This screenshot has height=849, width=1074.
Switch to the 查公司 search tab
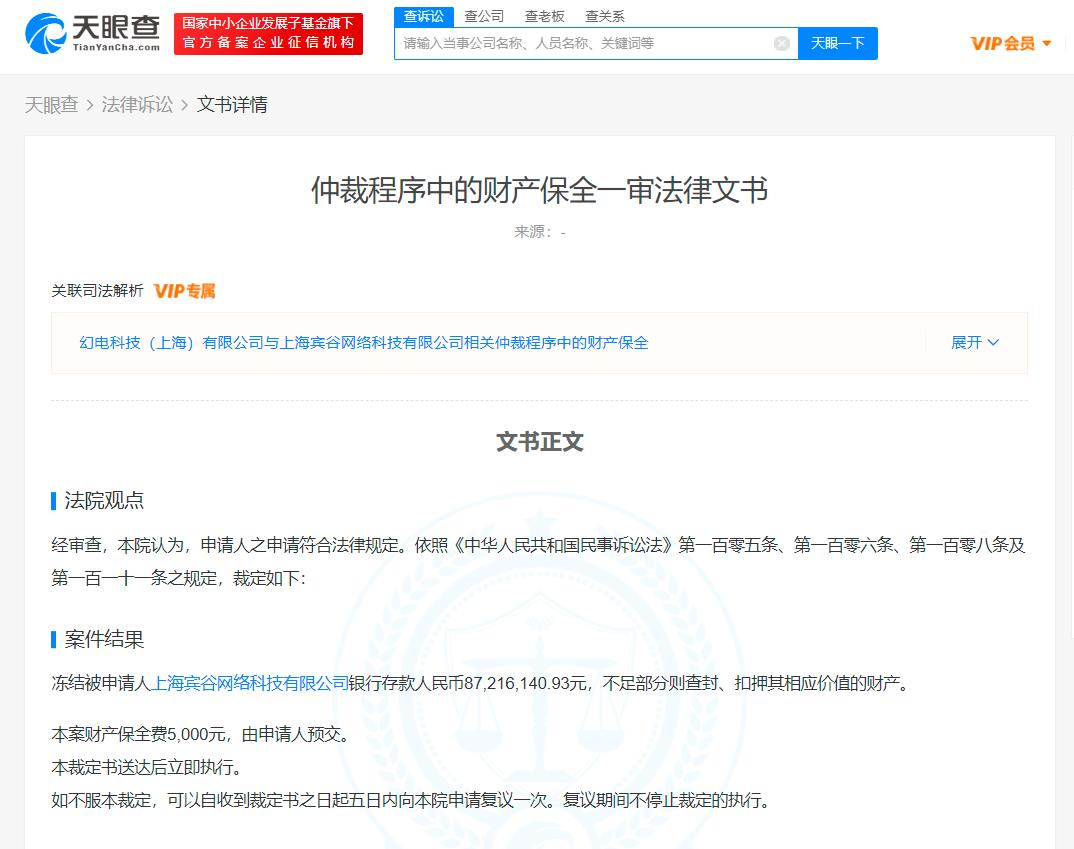coord(484,16)
